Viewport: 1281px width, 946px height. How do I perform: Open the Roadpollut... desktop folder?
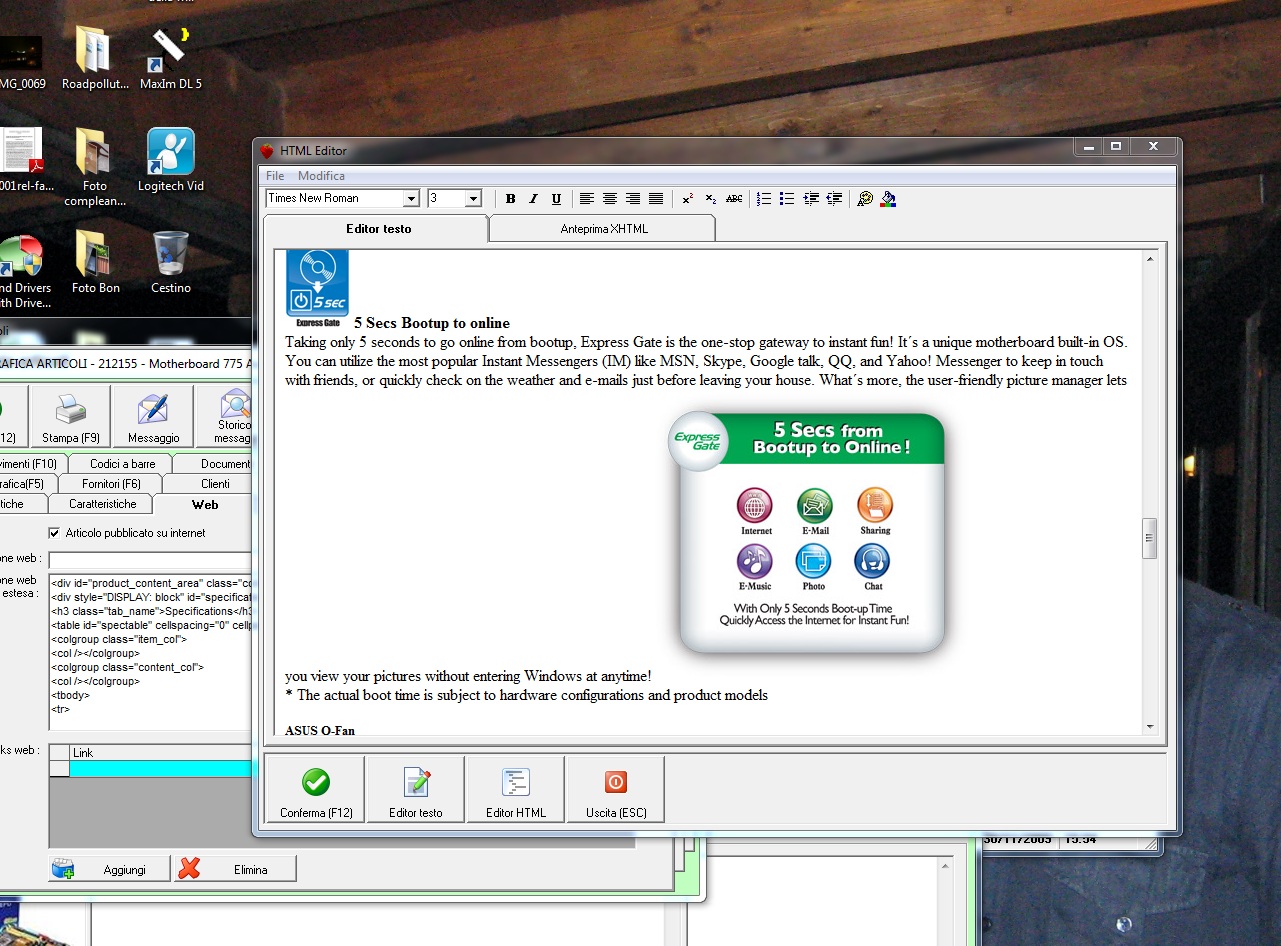(95, 58)
